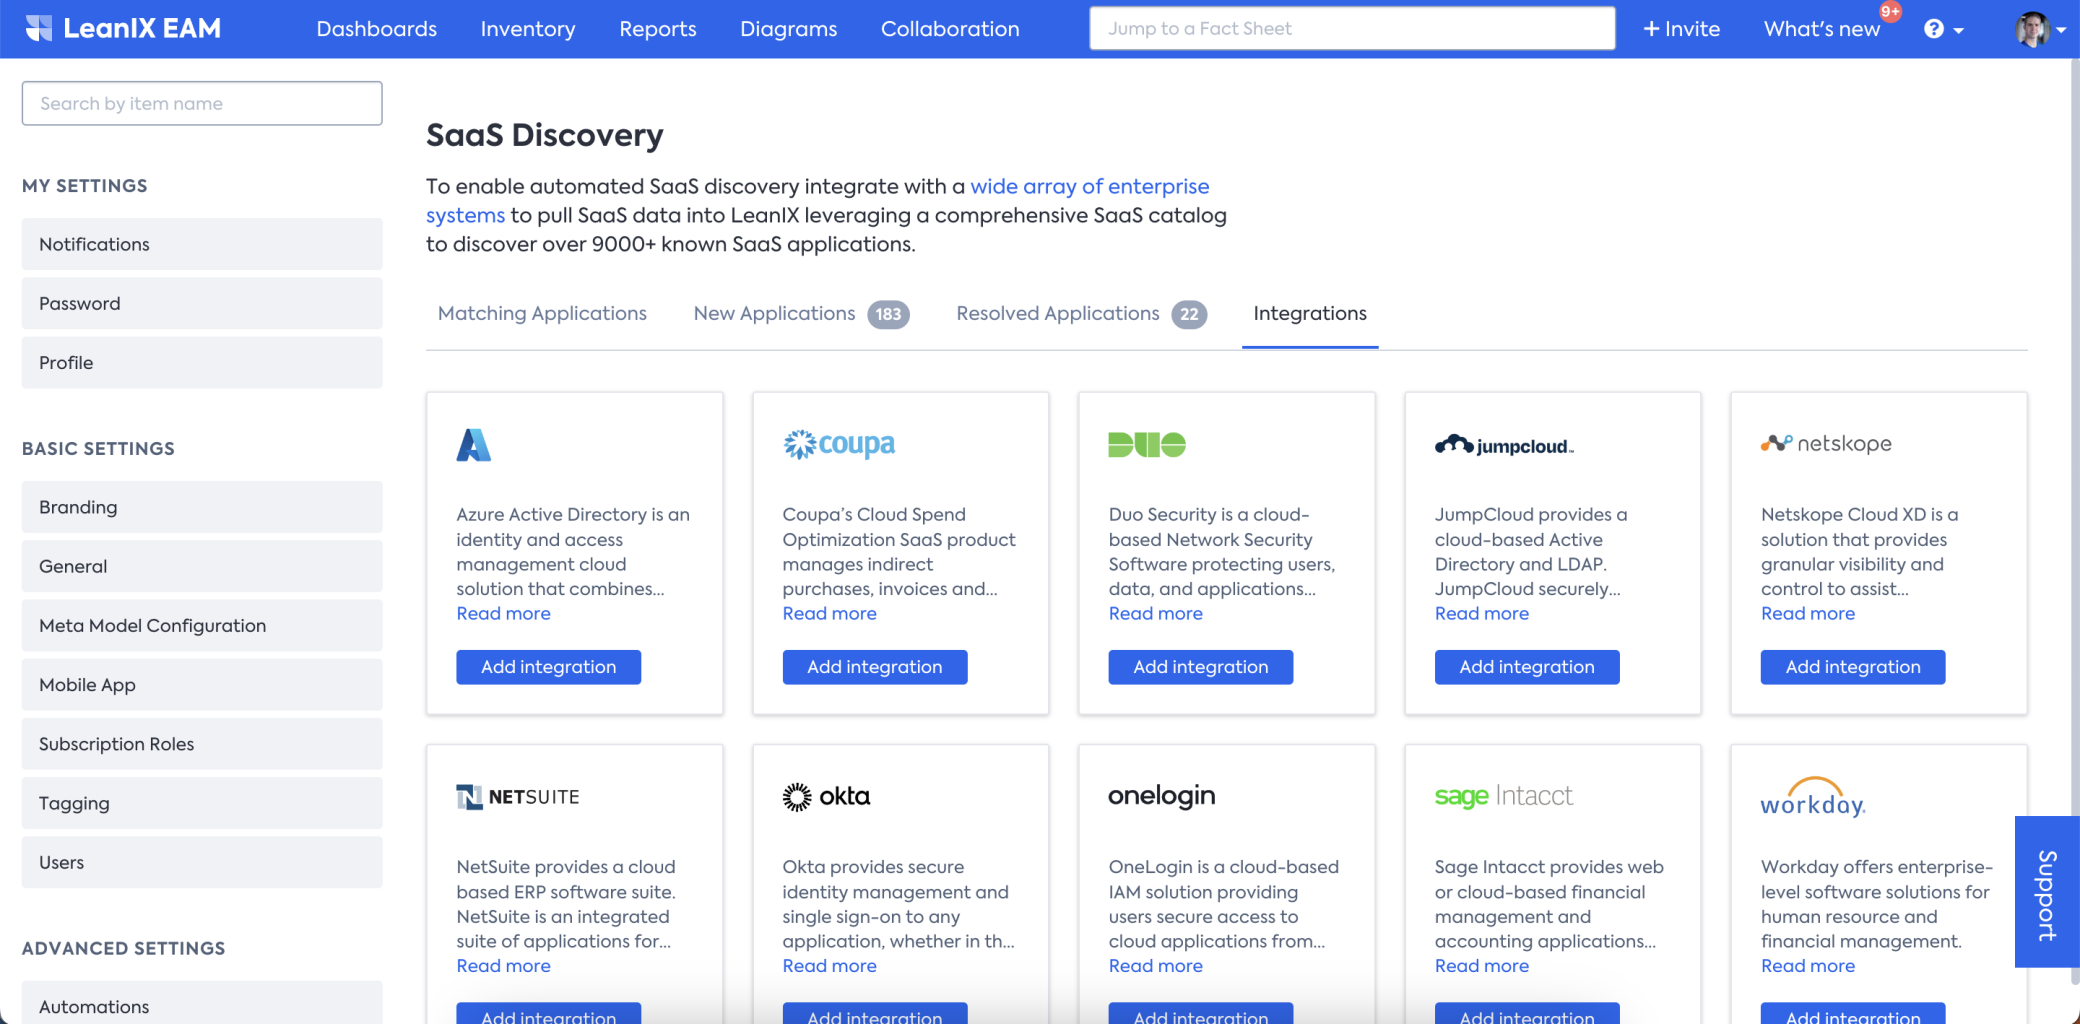Click the NetSuite logo
This screenshot has width=2080, height=1024.
click(518, 797)
